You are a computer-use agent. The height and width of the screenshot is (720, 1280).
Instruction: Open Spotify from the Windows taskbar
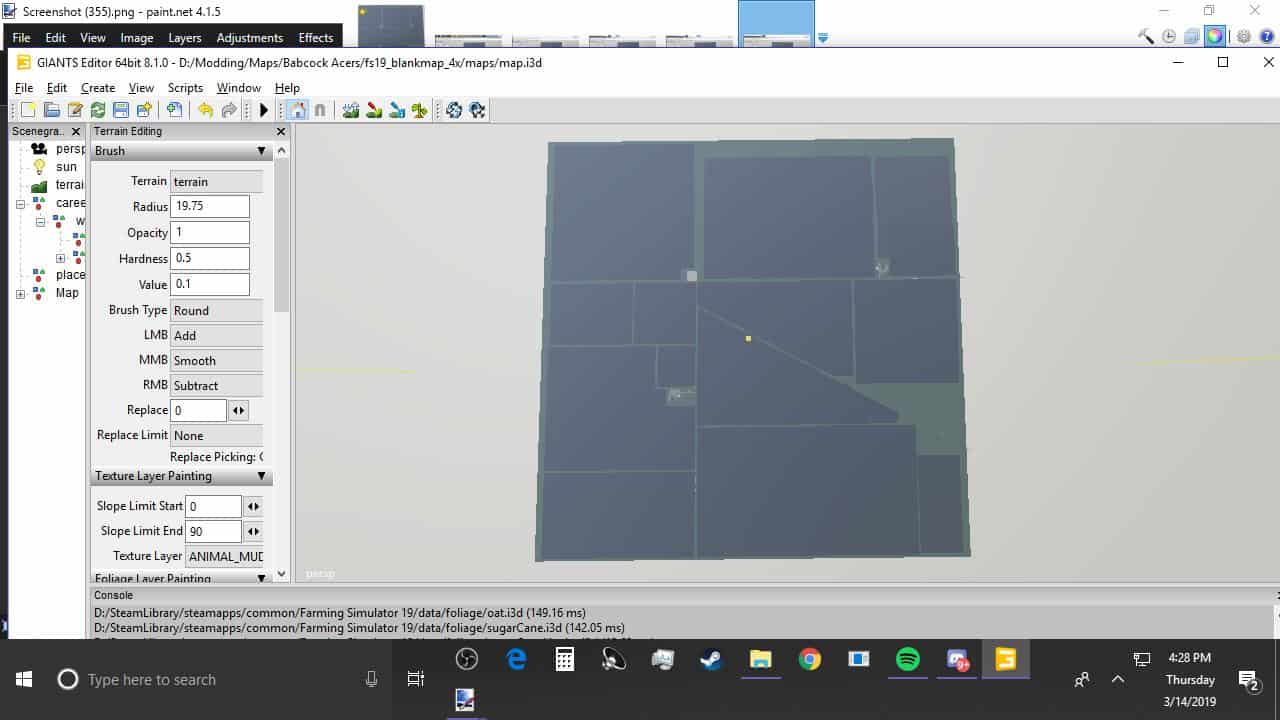pos(908,659)
